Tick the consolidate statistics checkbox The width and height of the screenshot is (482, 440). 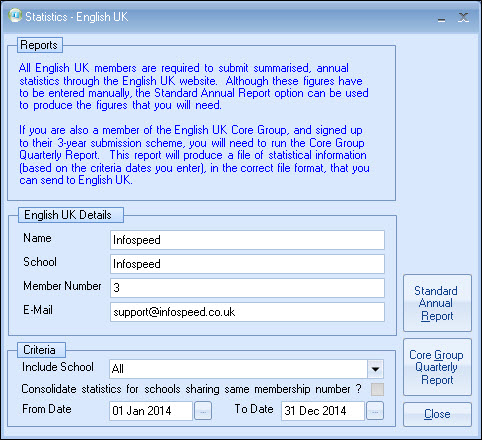[377, 389]
